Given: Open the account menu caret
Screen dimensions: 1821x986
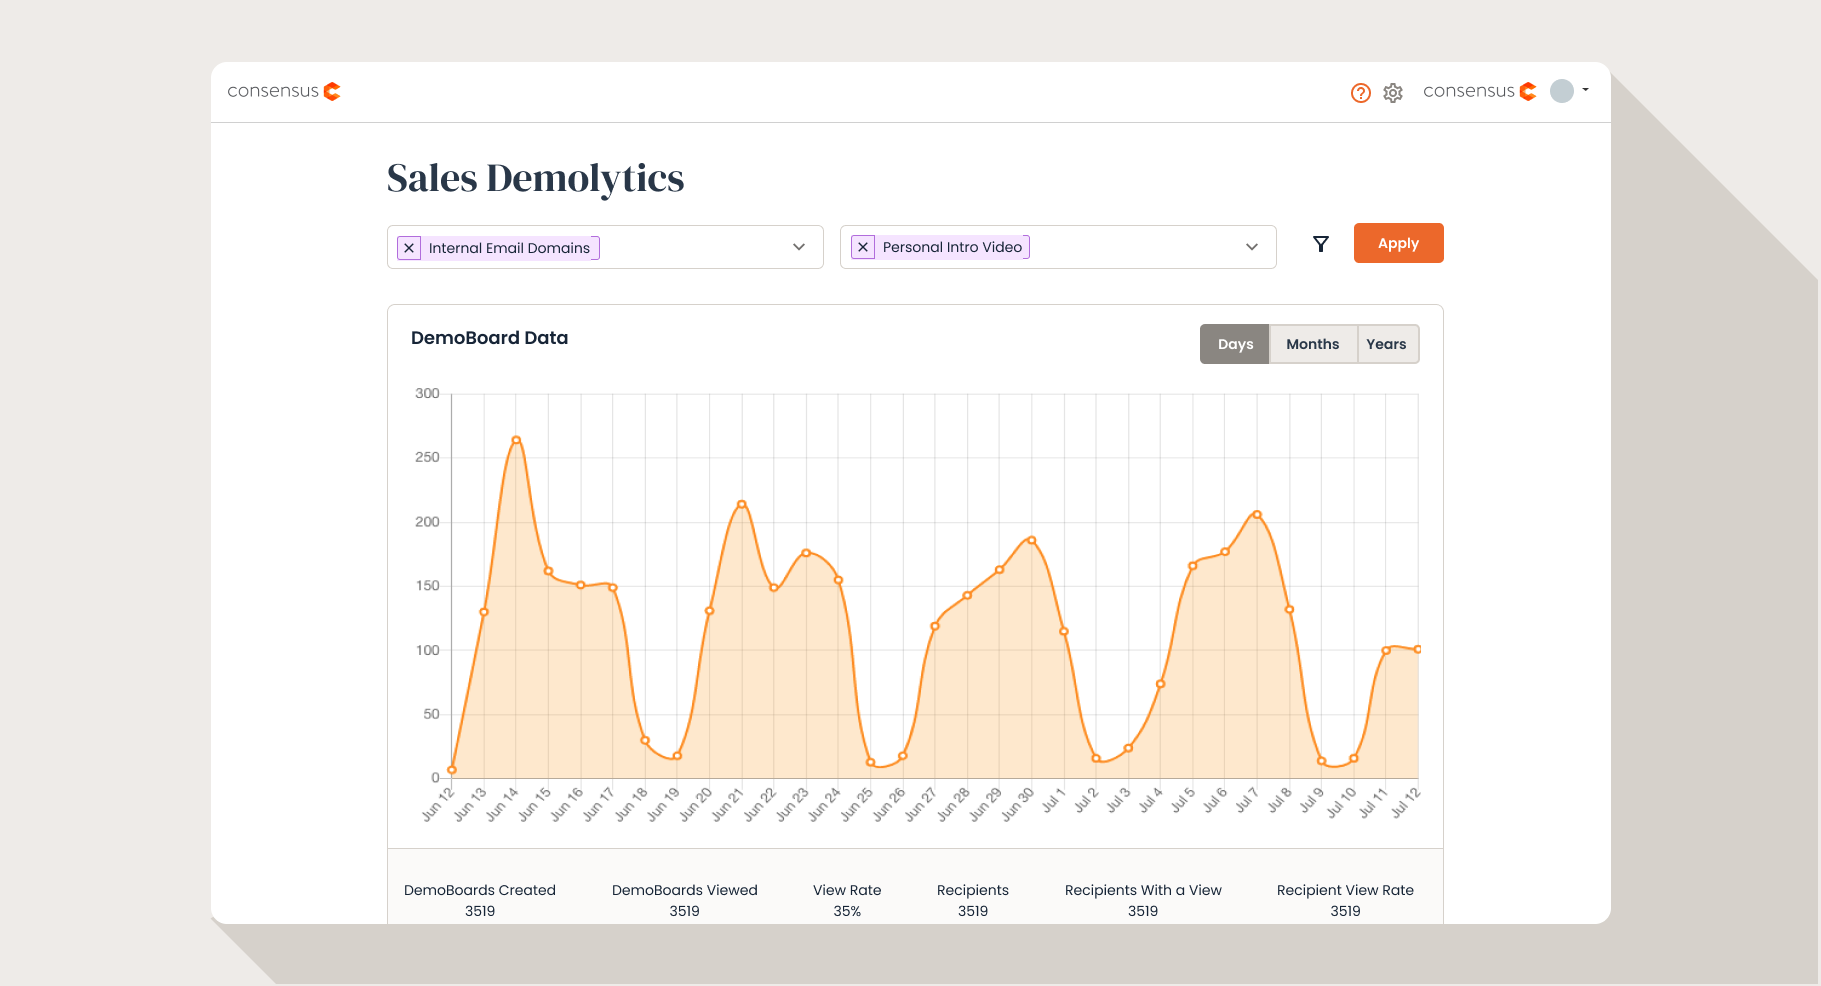Looking at the screenshot, I should point(1586,90).
